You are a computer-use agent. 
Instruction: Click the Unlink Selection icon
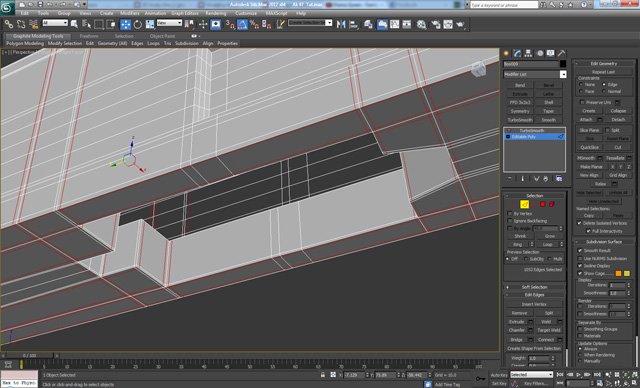[21, 24]
